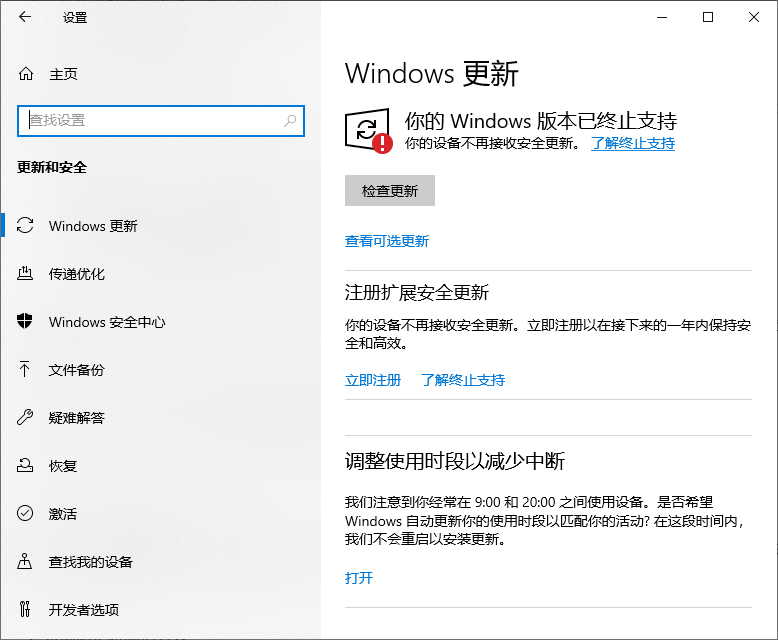This screenshot has height=640, width=778.
Task: Click the 开发者选项 tools icon
Action: [25, 609]
